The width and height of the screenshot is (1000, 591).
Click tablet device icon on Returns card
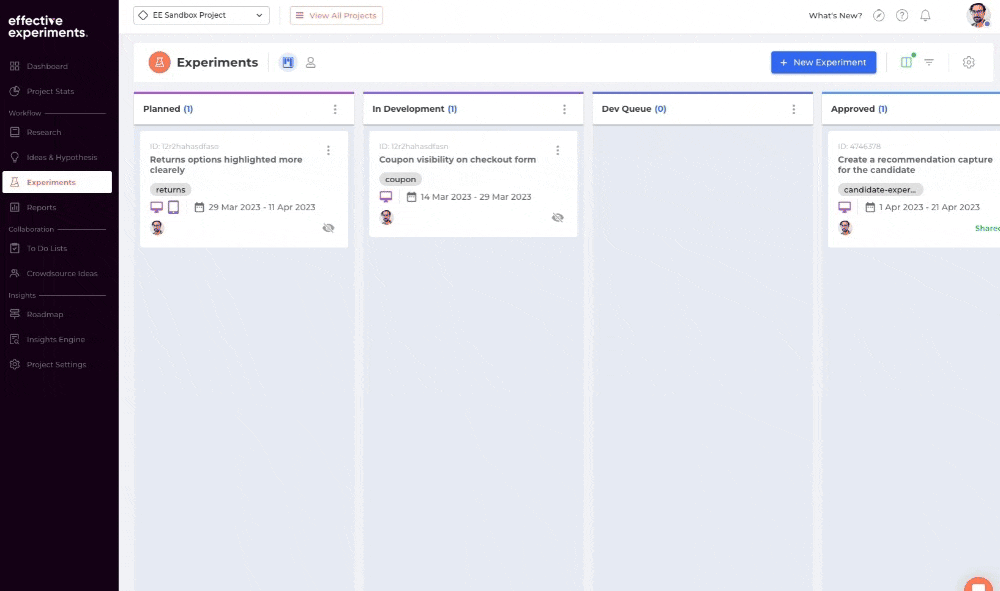[173, 207]
